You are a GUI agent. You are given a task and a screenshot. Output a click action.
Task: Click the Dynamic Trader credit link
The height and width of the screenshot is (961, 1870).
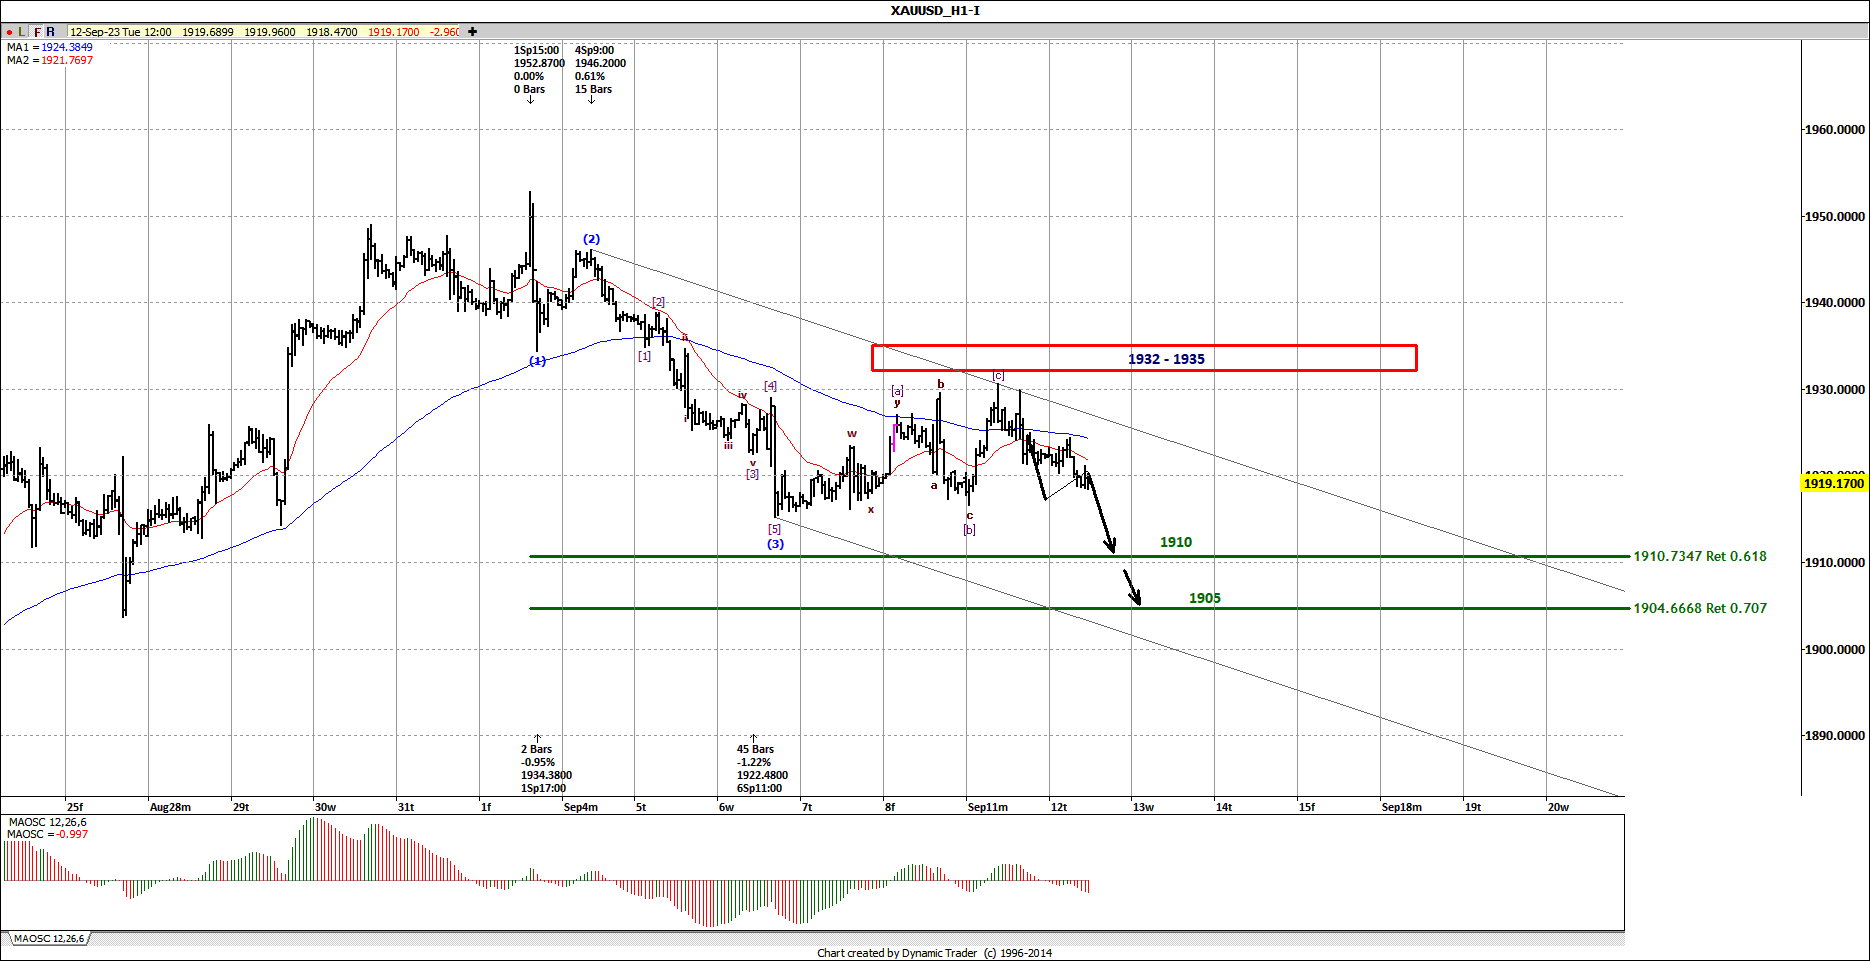pyautogui.click(x=935, y=953)
